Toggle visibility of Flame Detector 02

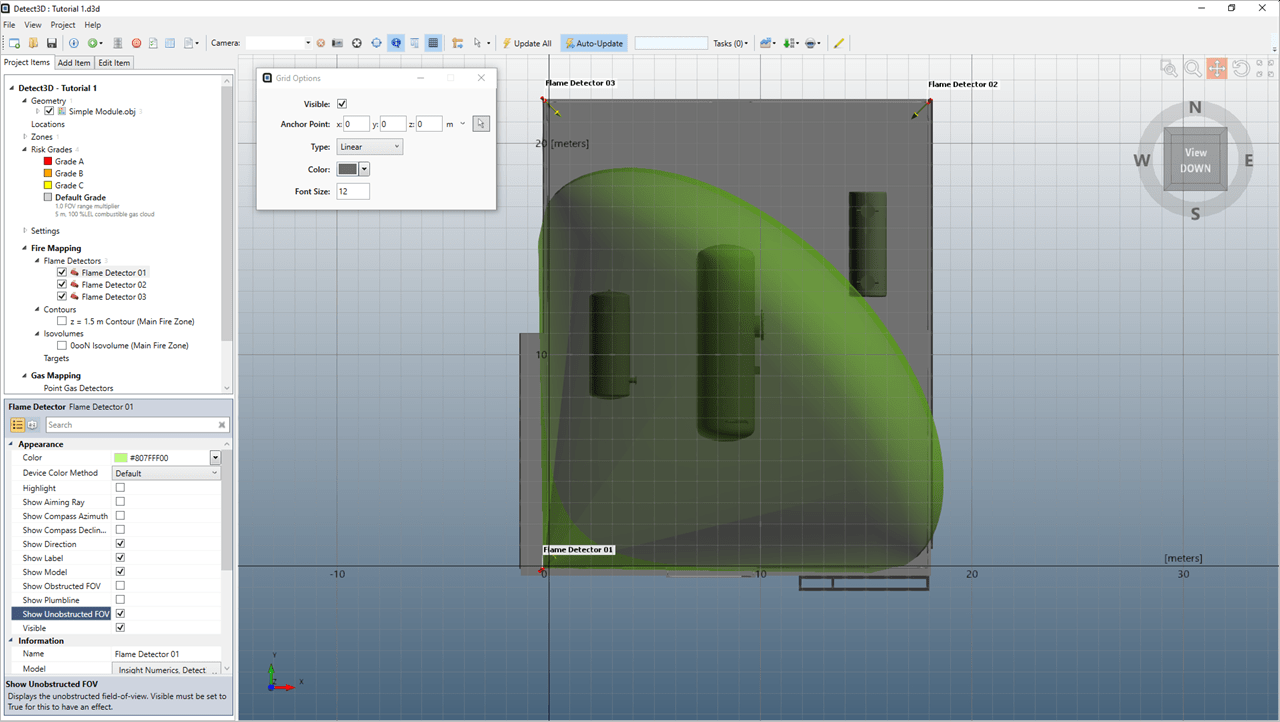[62, 285]
